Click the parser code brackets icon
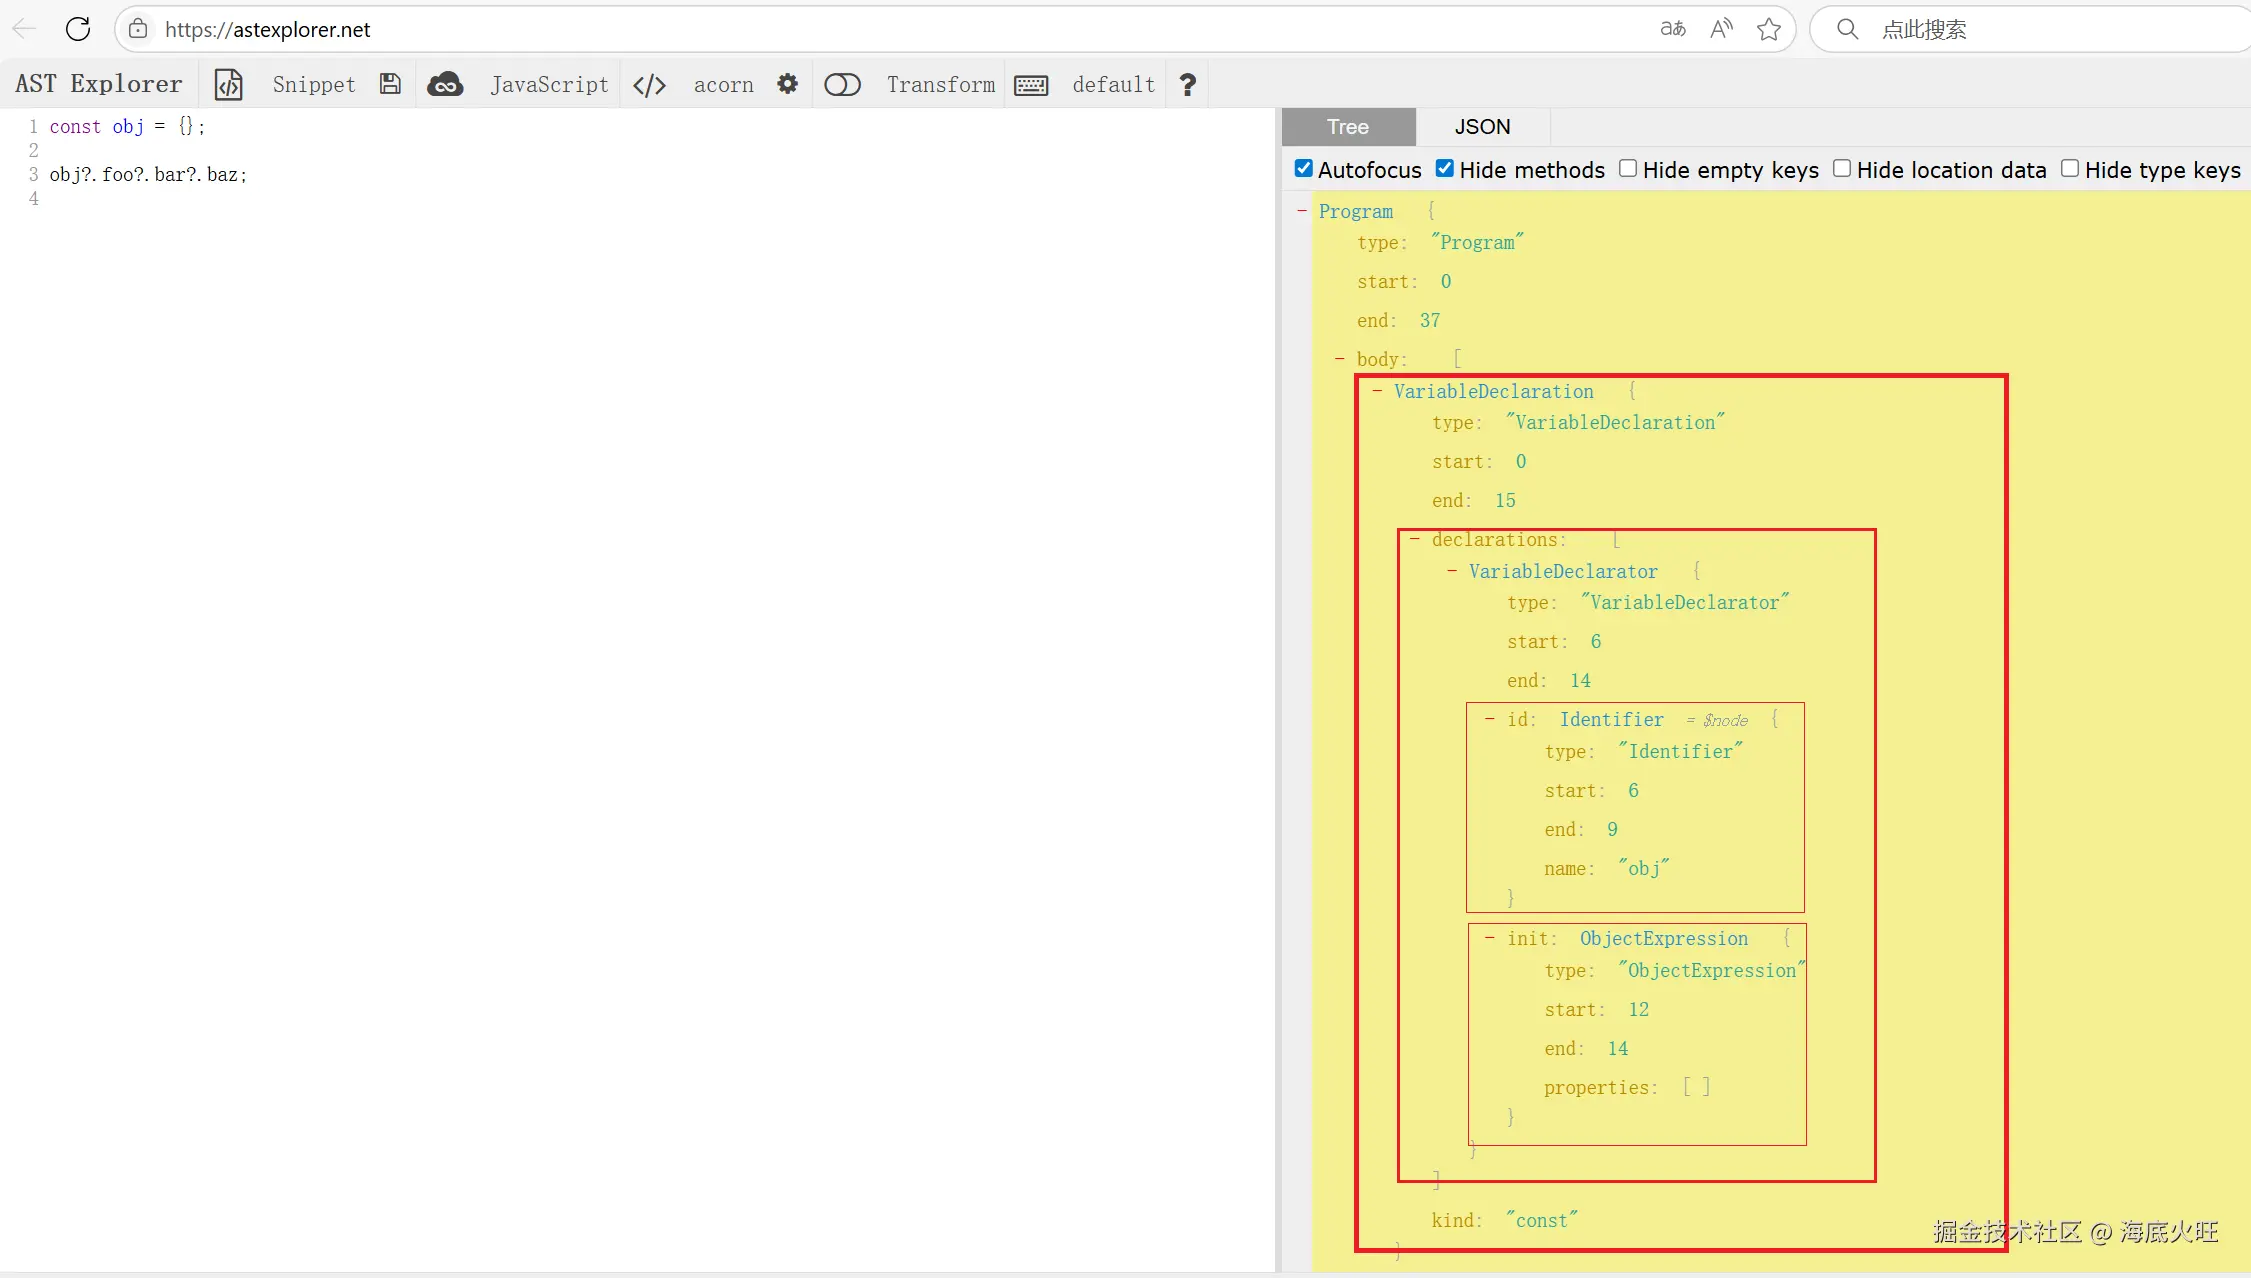2251x1278 pixels. (649, 85)
